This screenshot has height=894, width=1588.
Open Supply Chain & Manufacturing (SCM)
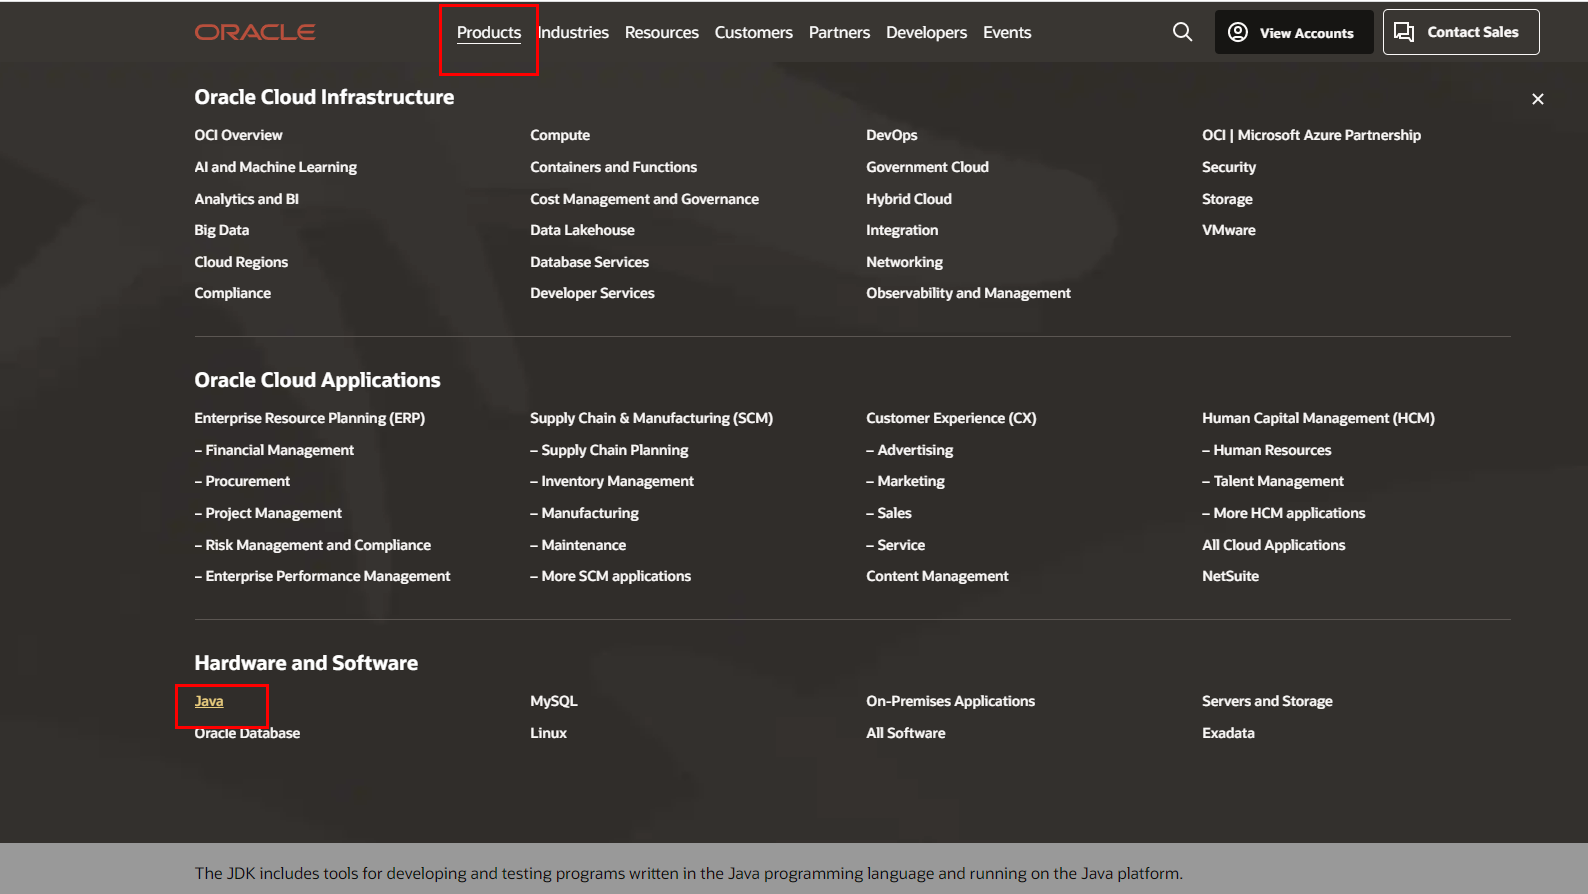[652, 418]
